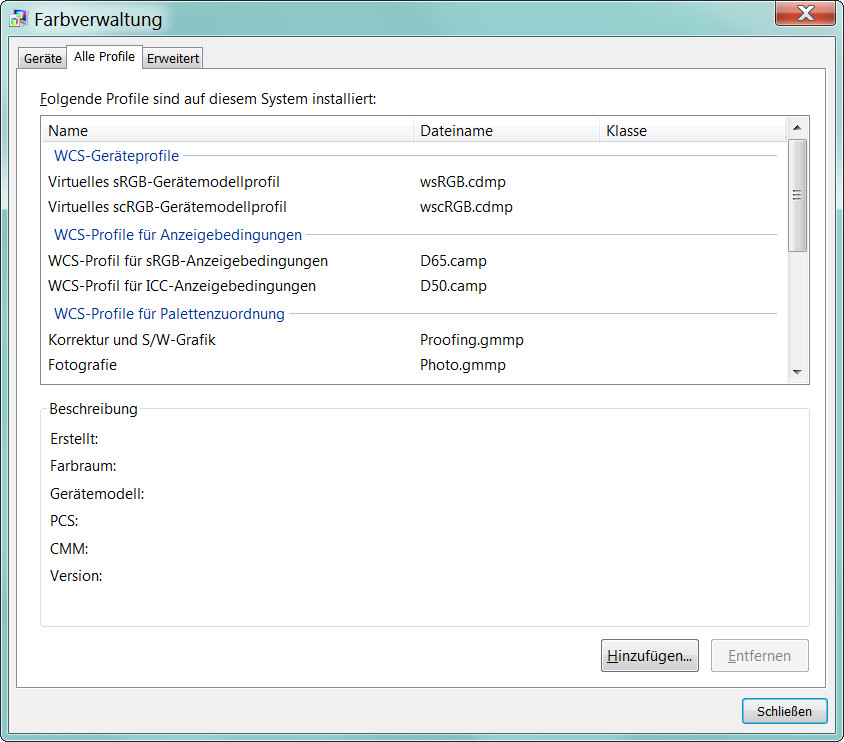Choose WCS-Profil für sRGB-Anzeigebedingungen
844x742 pixels.
click(x=188, y=261)
